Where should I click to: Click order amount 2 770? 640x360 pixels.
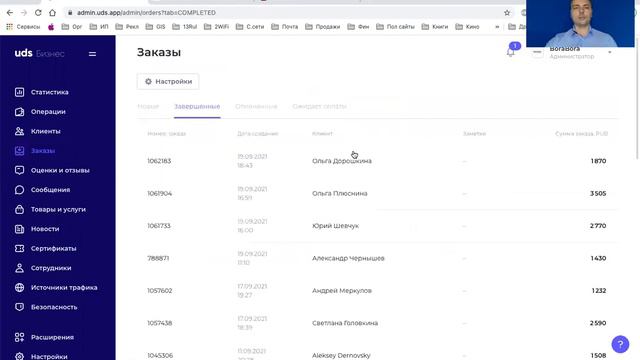pos(598,226)
